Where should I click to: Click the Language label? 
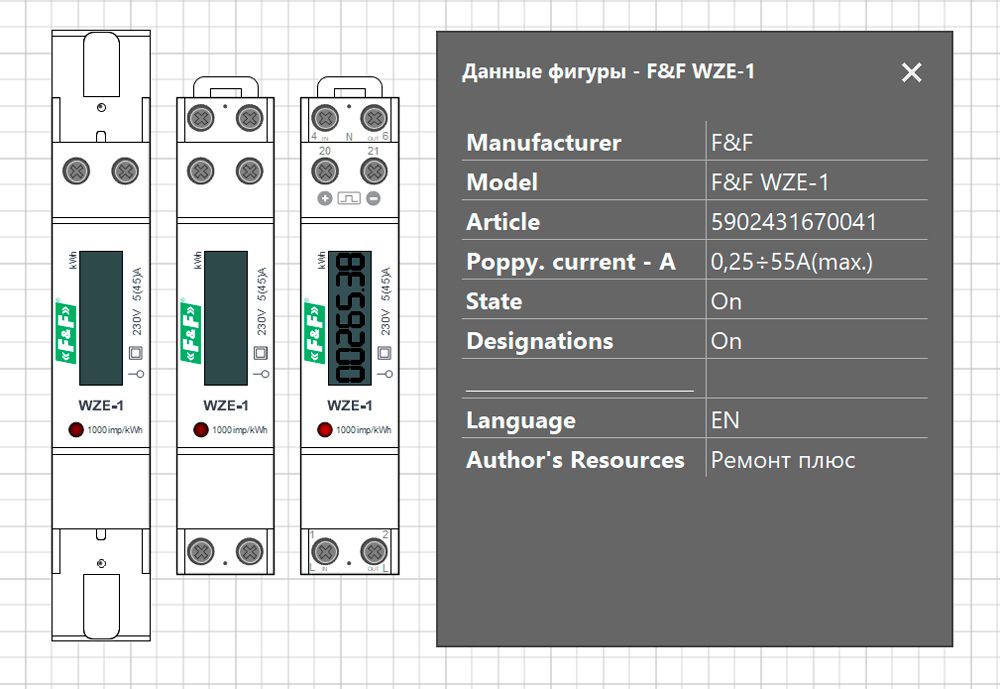pos(520,420)
